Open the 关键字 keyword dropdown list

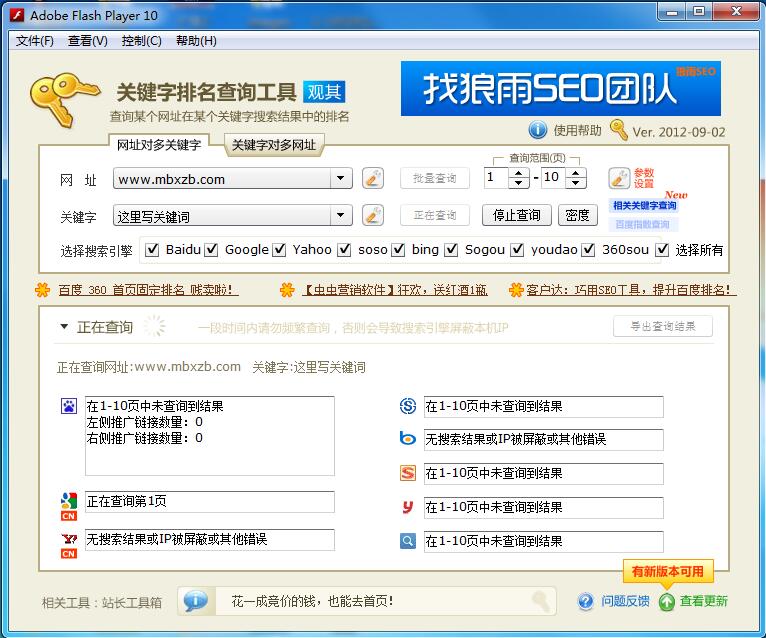click(341, 216)
